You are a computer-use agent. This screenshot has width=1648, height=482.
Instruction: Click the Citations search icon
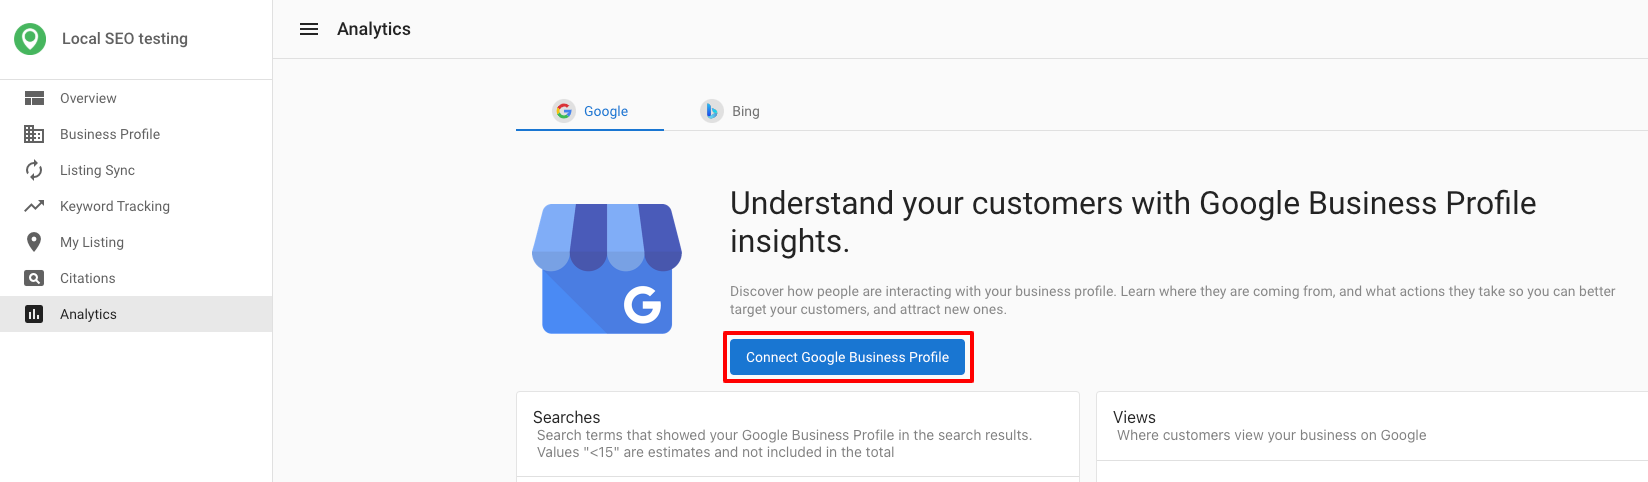pyautogui.click(x=34, y=278)
